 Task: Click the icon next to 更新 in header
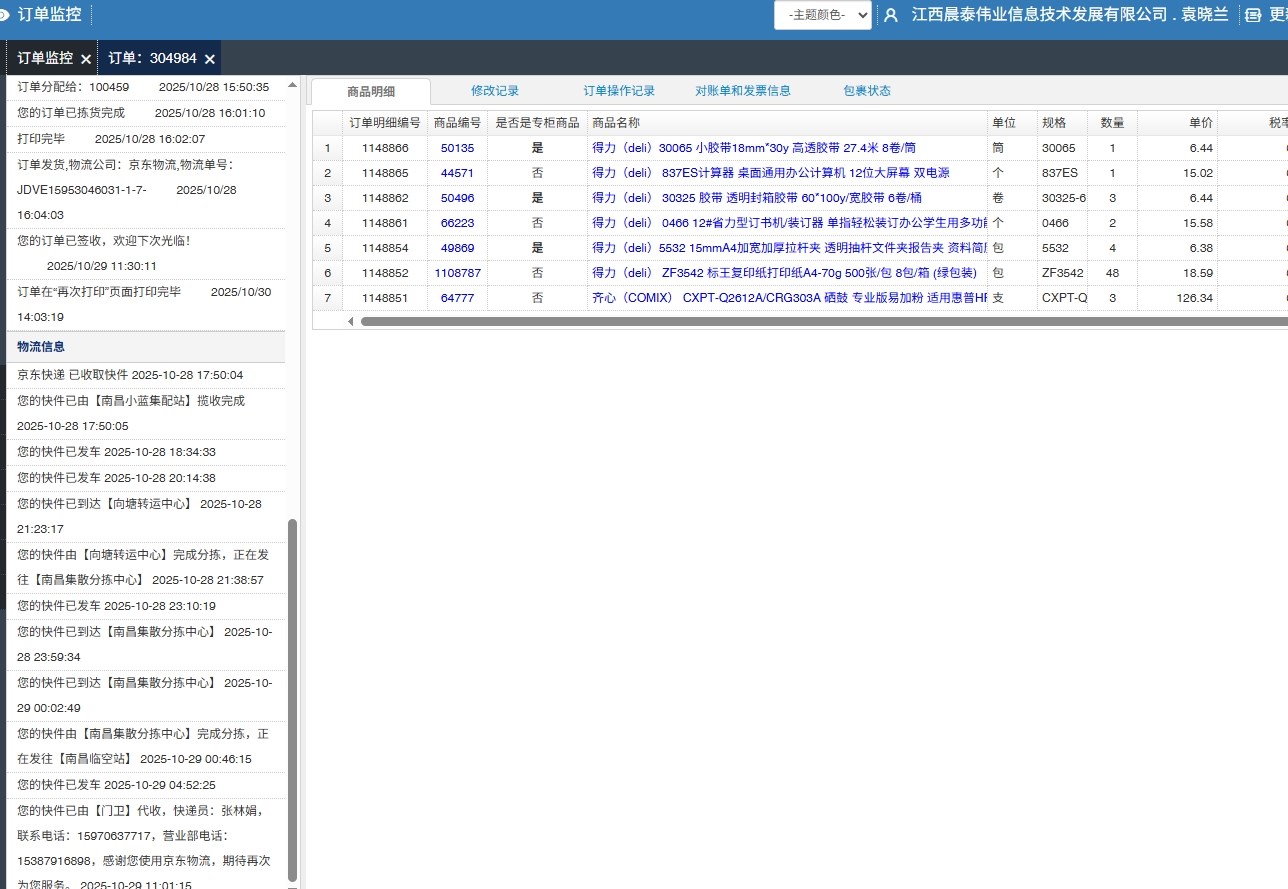pyautogui.click(x=1252, y=15)
